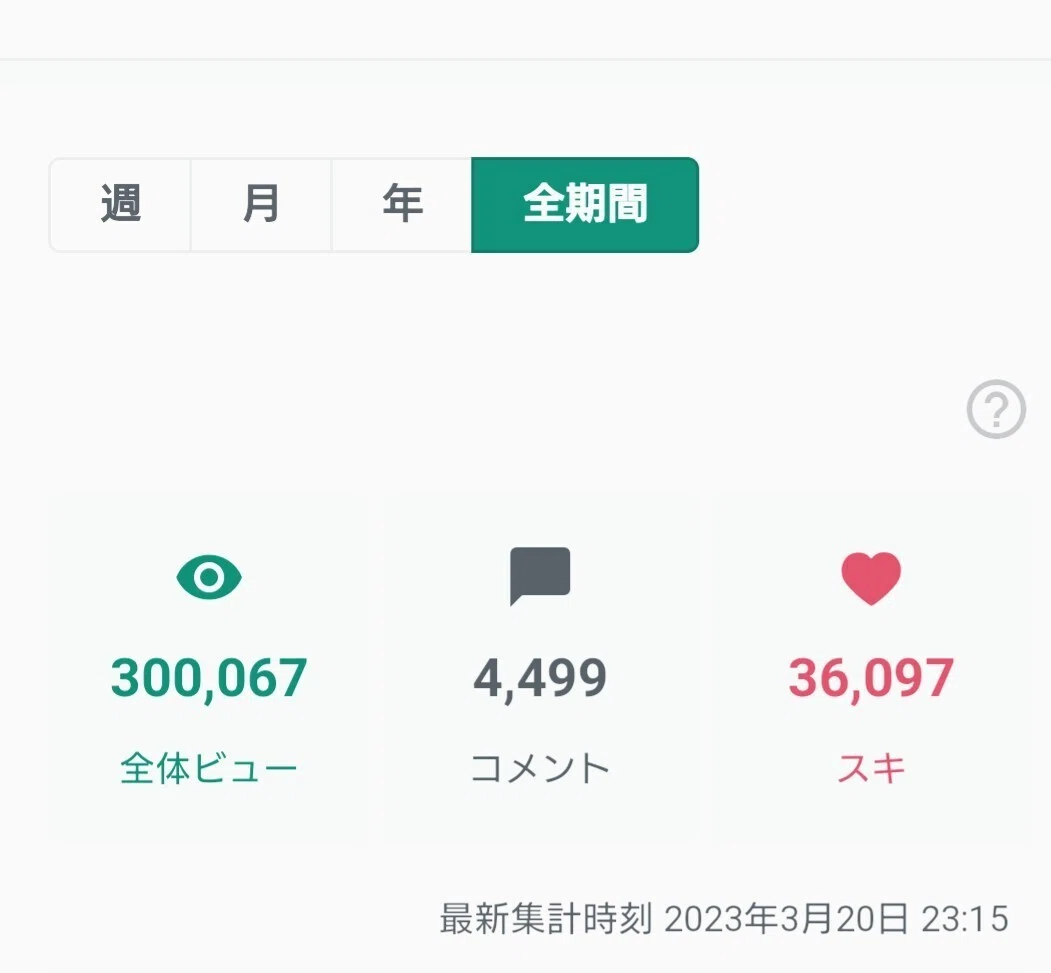Open the total views stat card

(207, 668)
